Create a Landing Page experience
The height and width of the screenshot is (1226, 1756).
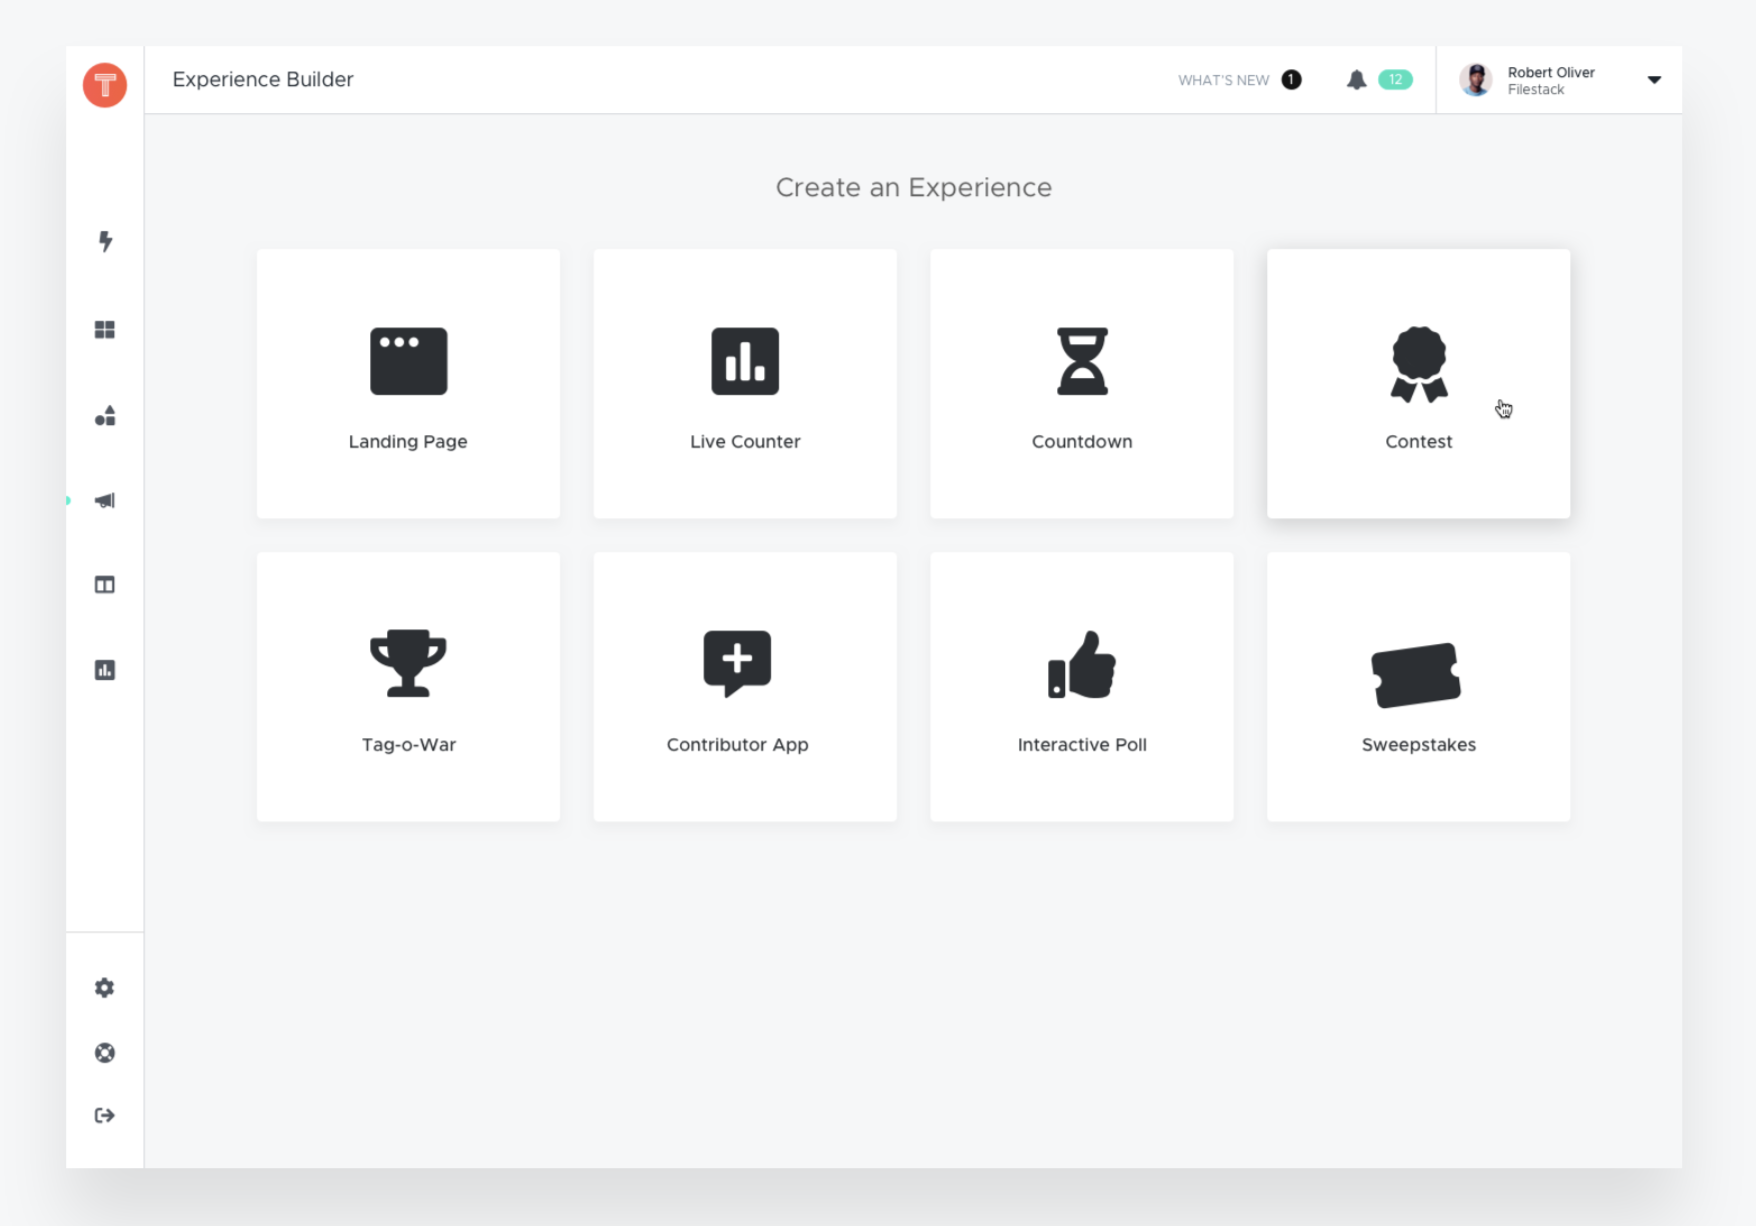coord(407,384)
